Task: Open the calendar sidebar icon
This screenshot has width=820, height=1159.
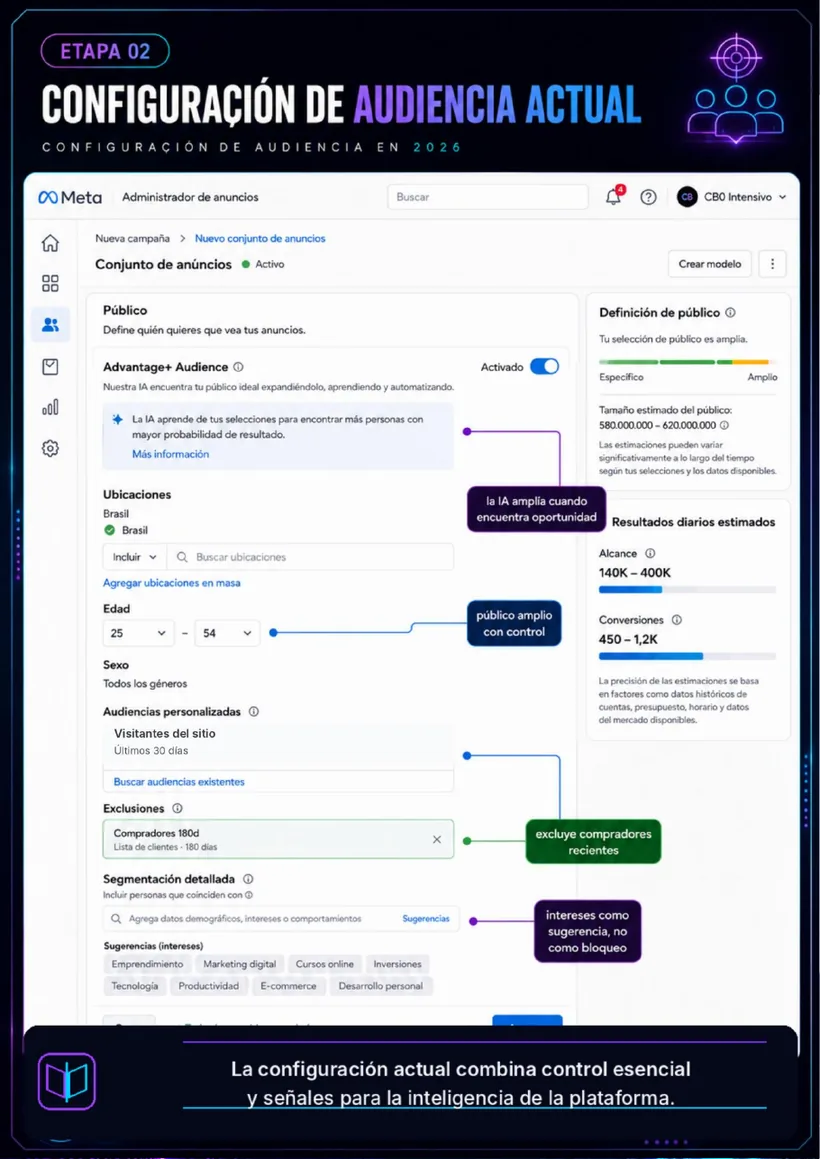Action: tap(50, 367)
